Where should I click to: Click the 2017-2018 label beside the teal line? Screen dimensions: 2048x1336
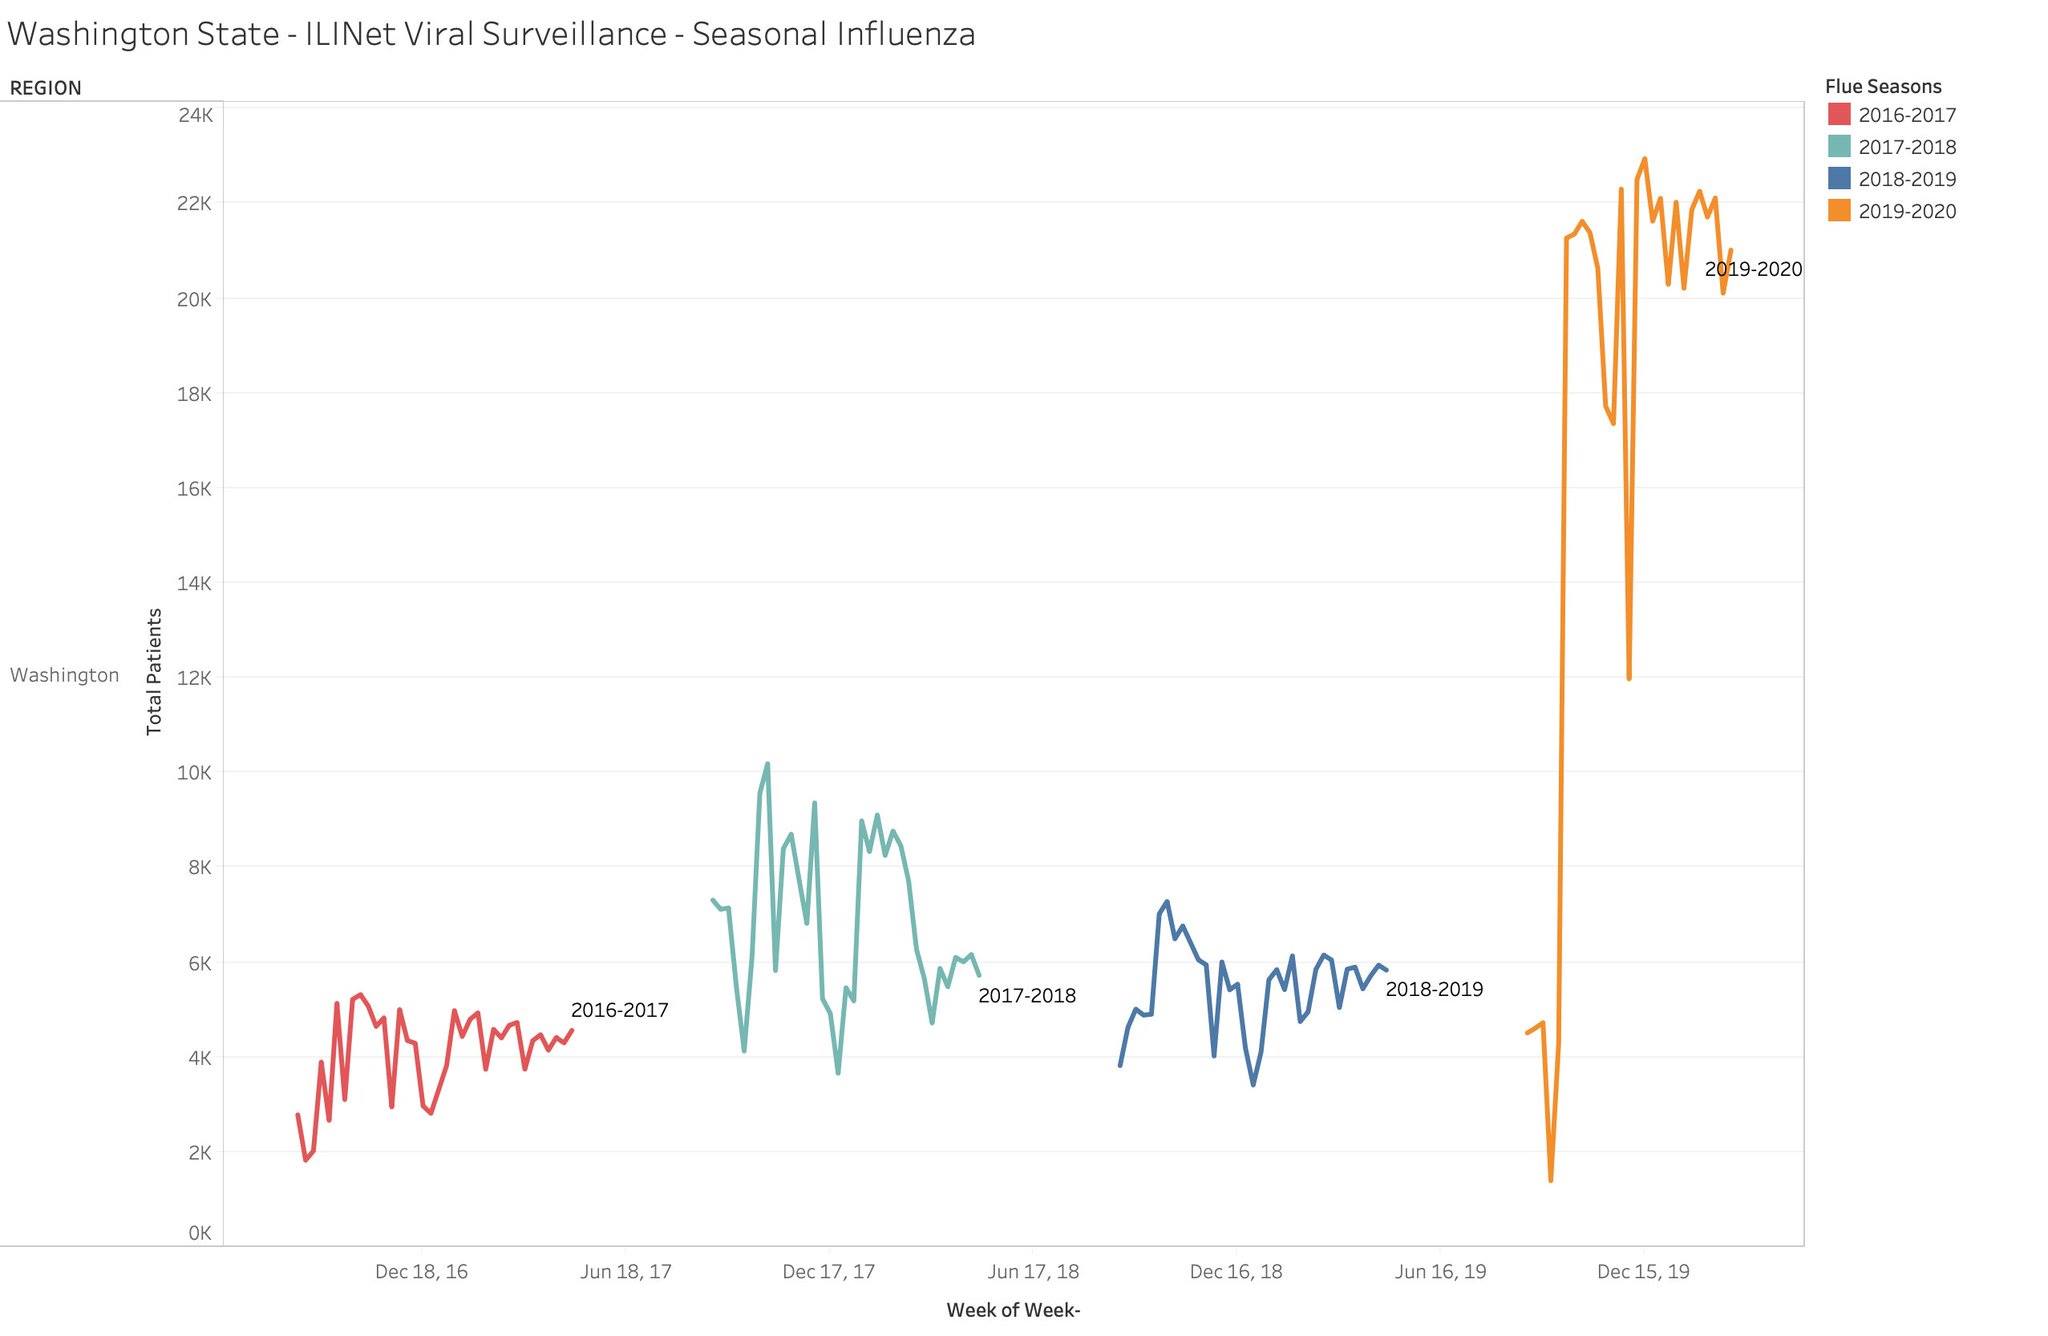click(1026, 996)
